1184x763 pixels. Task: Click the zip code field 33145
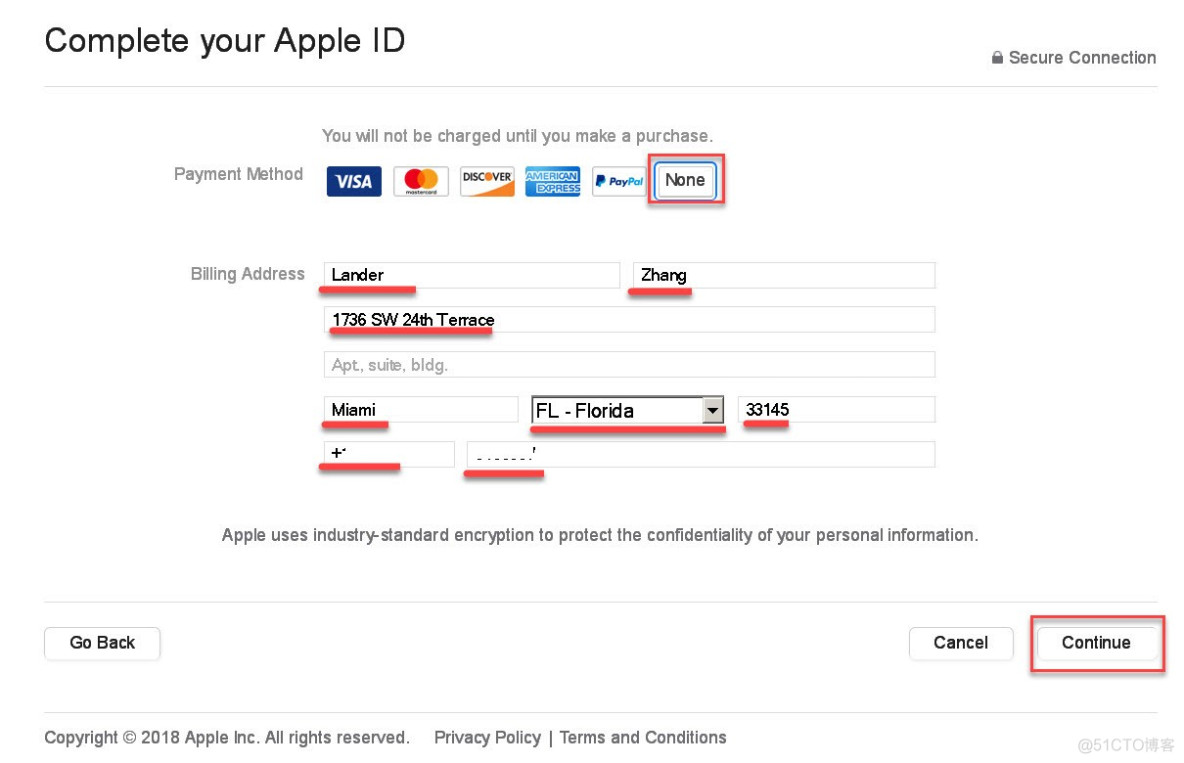pyautogui.click(x=836, y=409)
